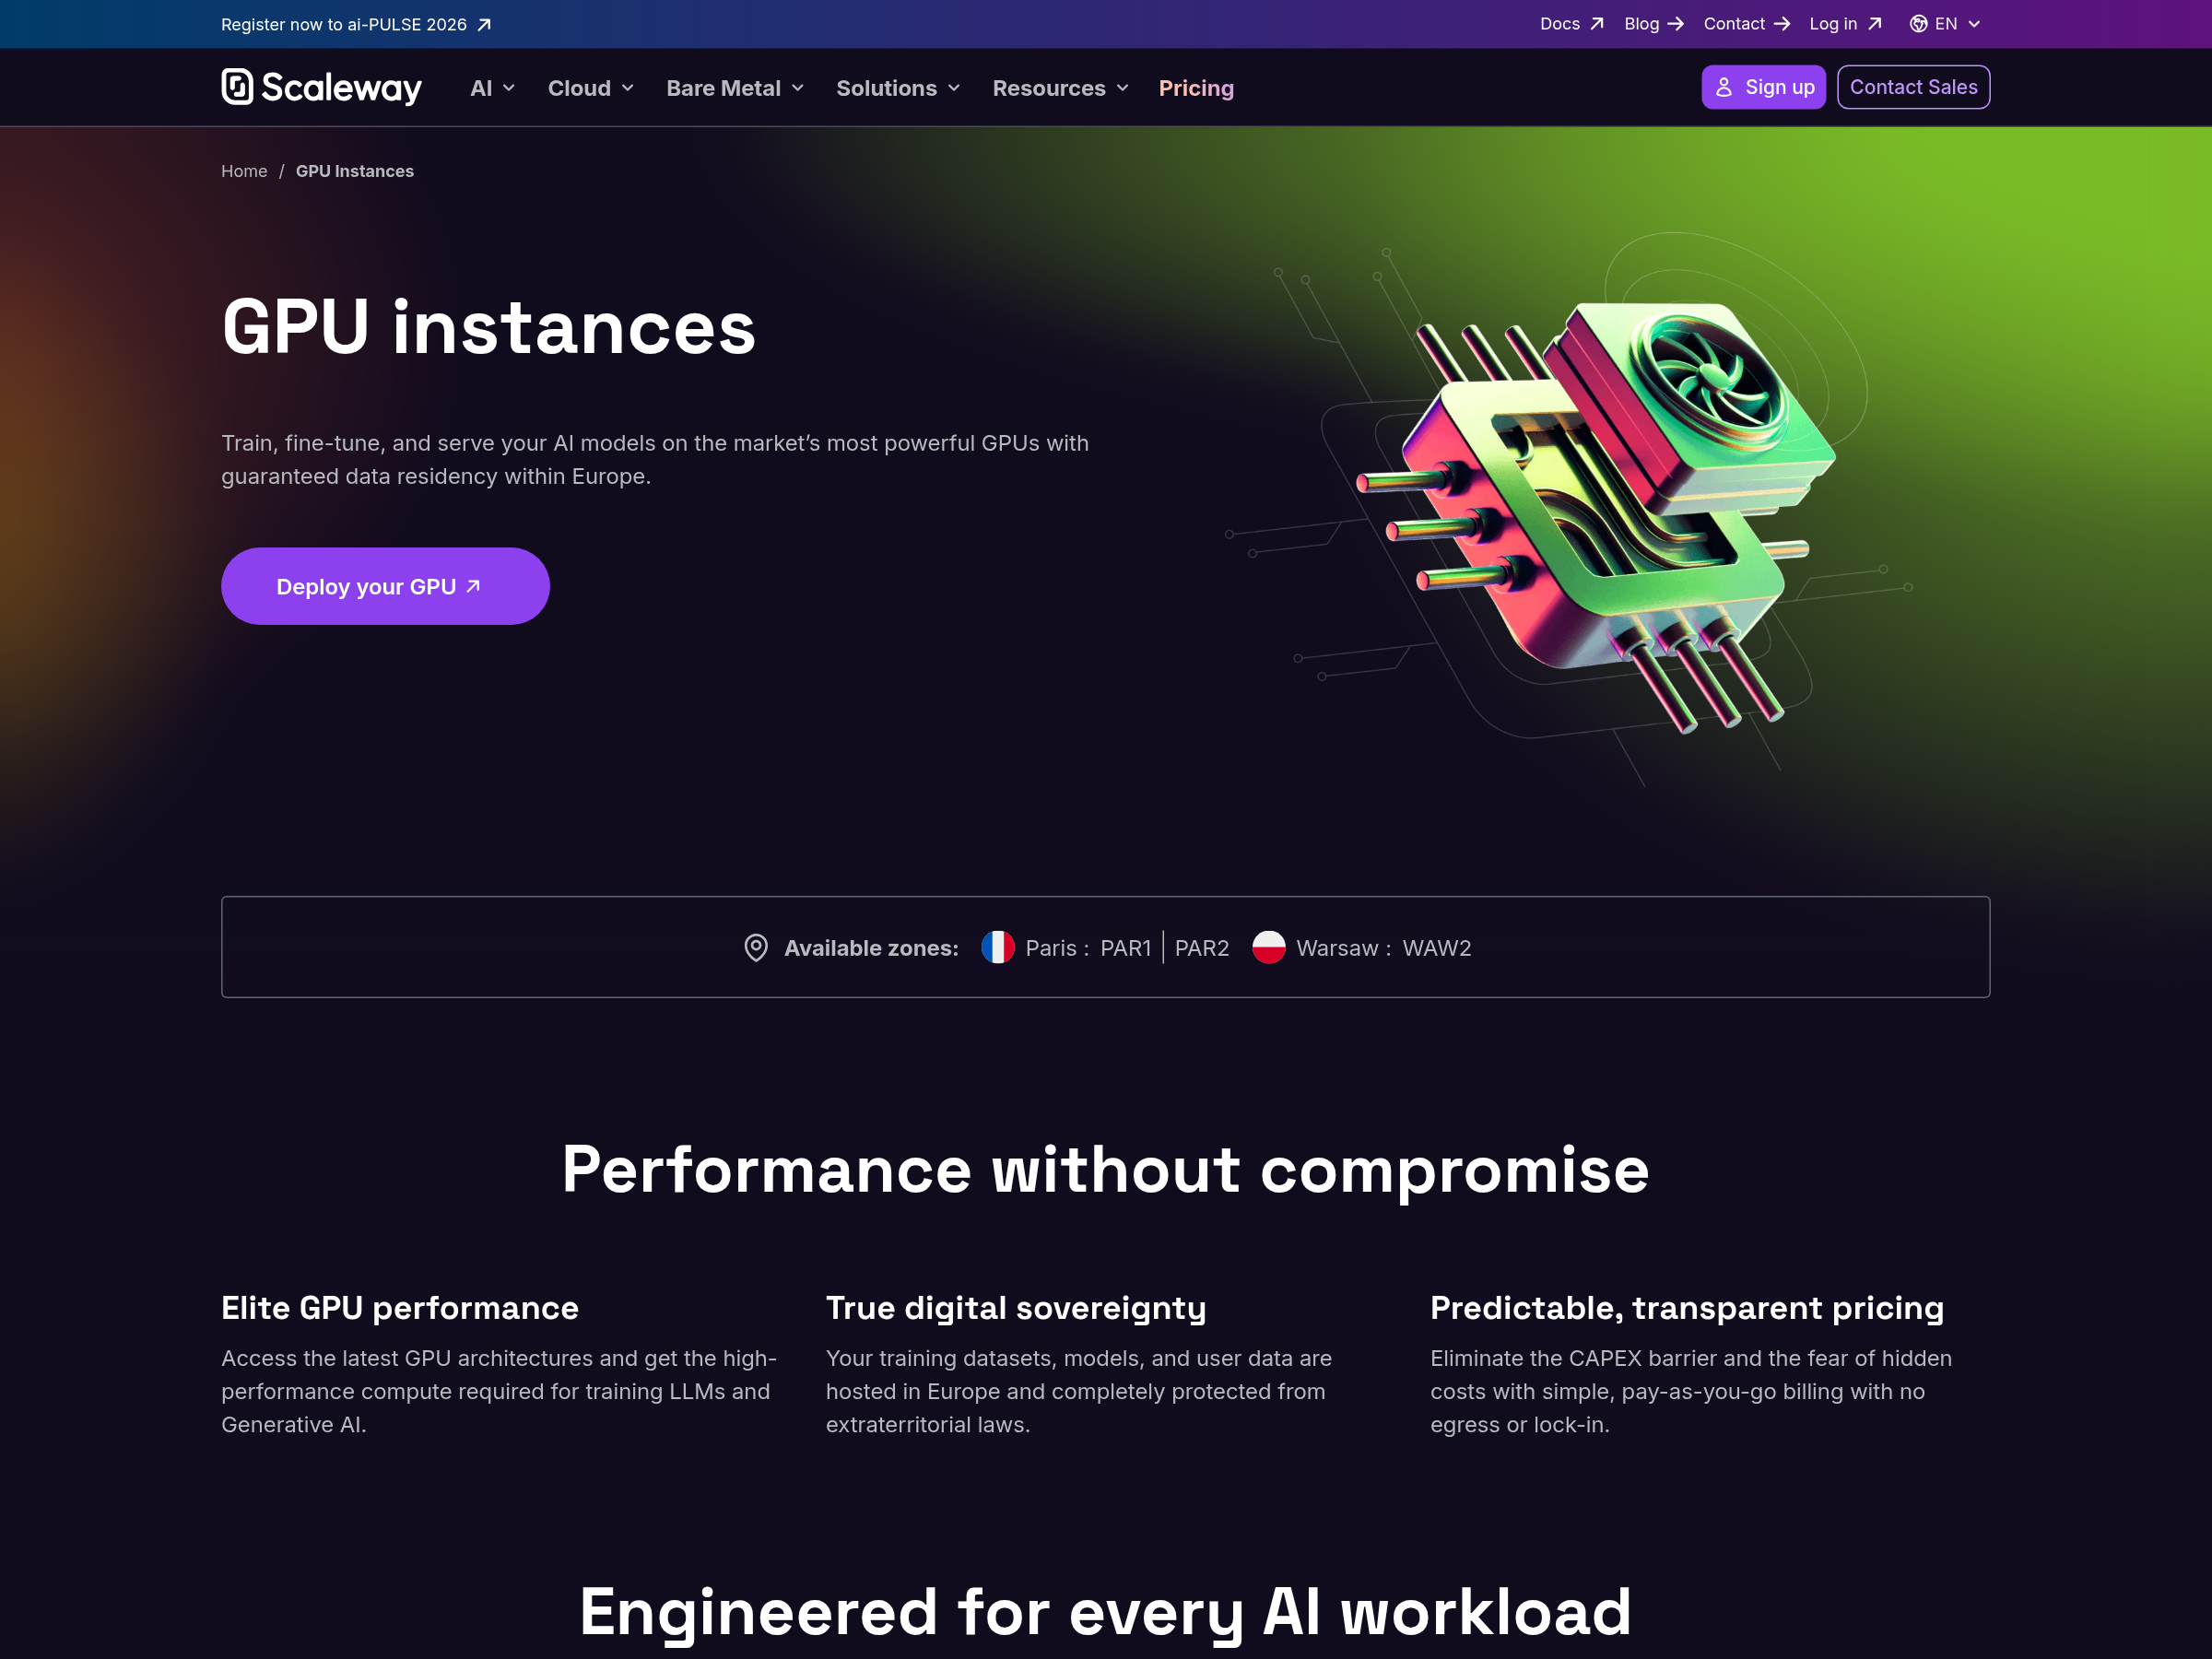Click the globe language icon

pos(1918,24)
